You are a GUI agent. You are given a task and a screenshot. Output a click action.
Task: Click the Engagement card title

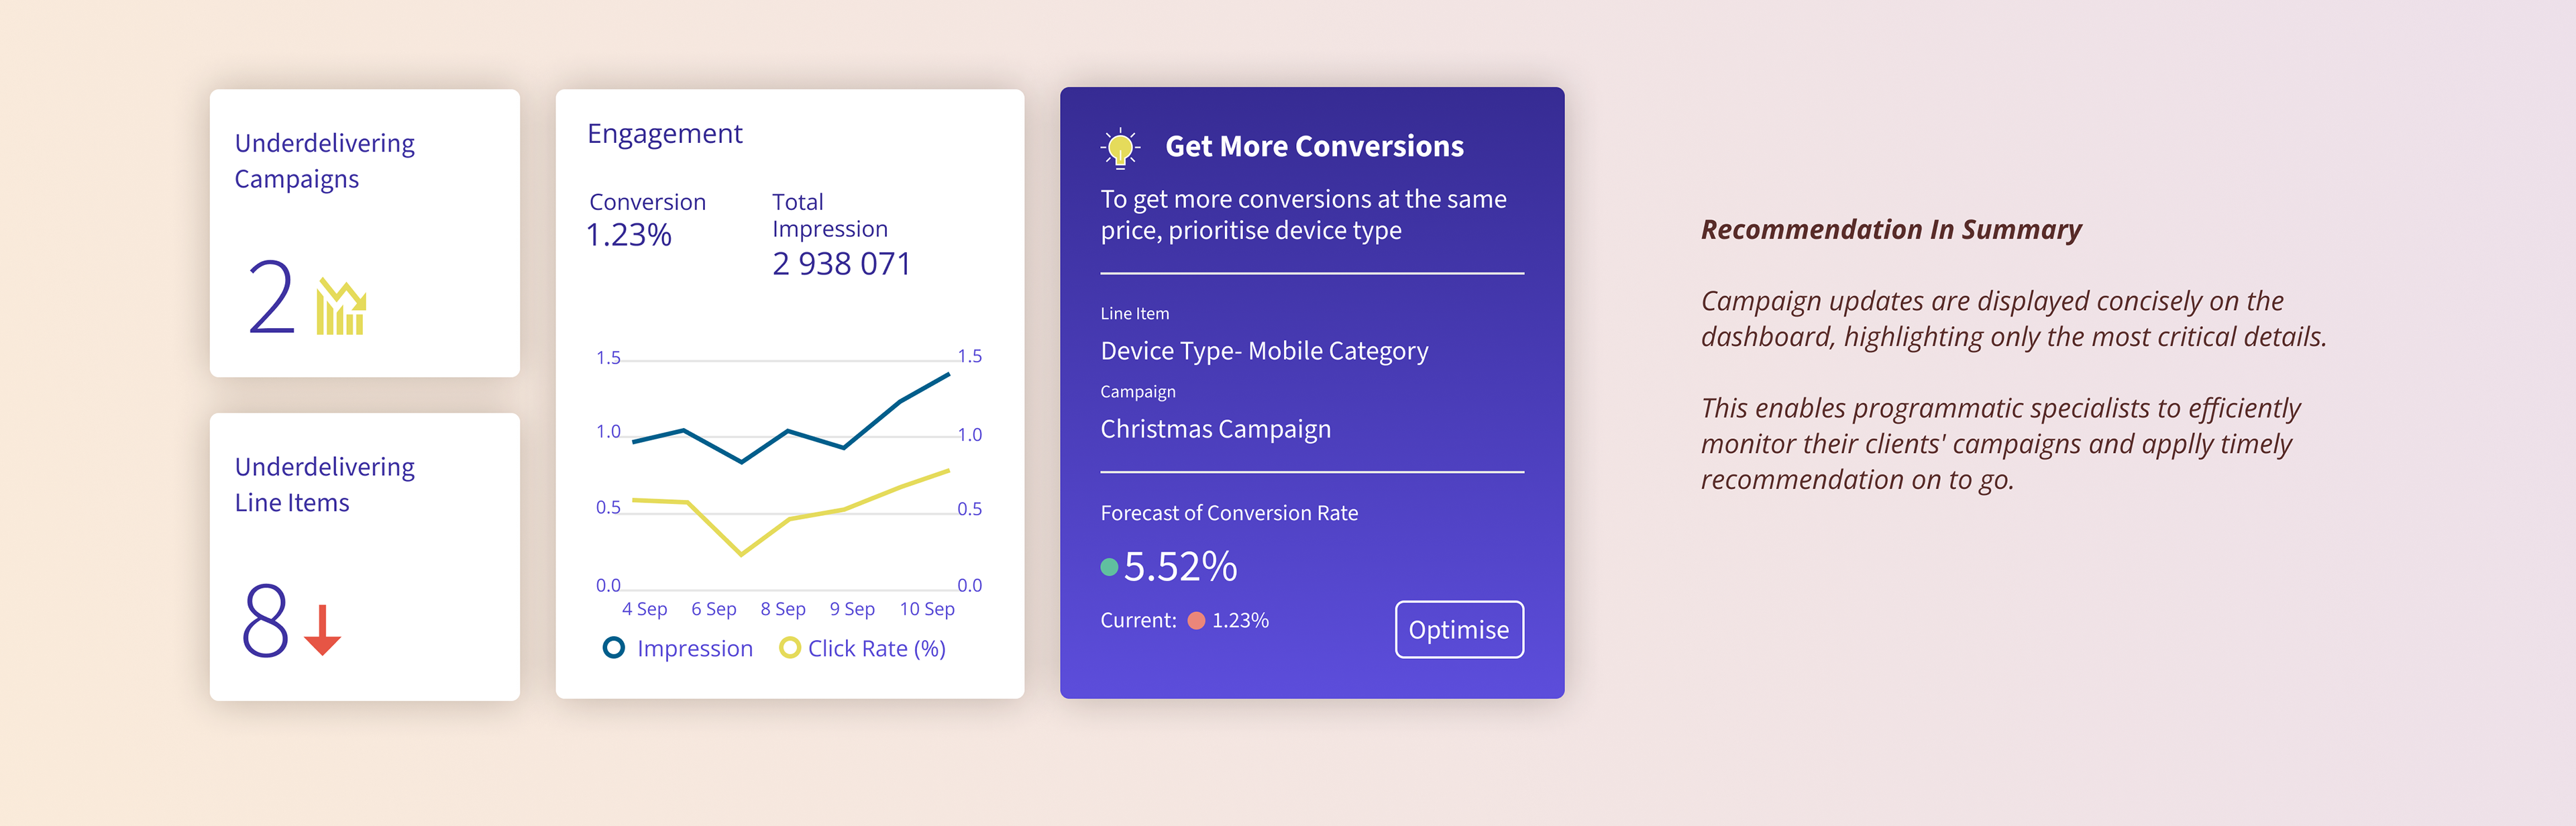[x=664, y=134]
